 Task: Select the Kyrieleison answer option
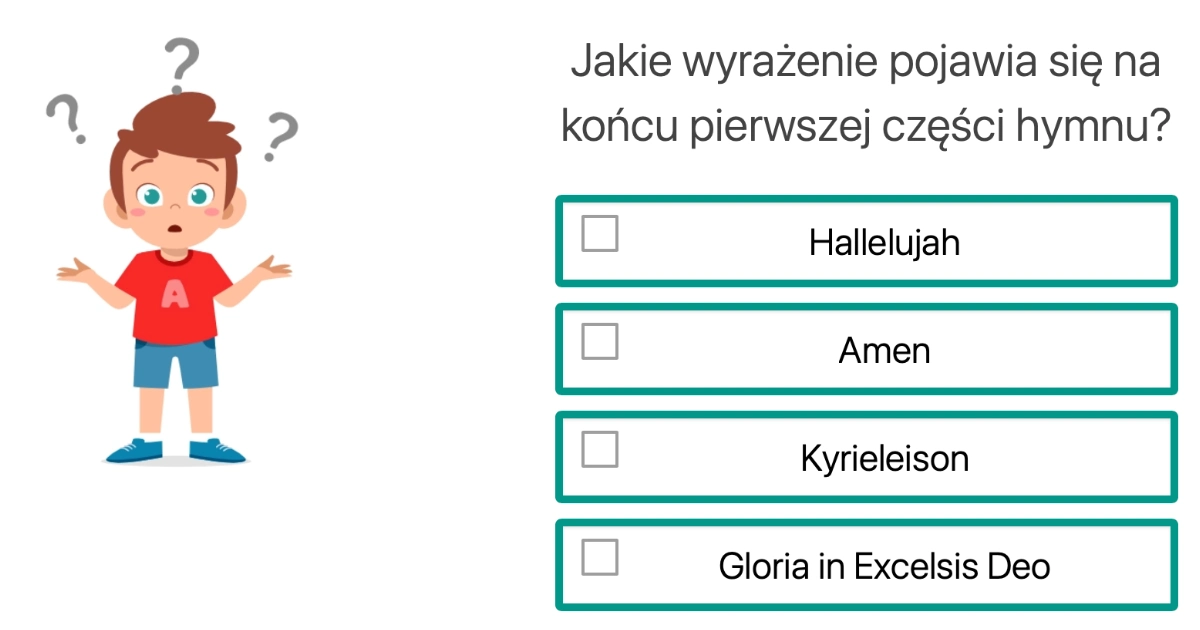865,457
